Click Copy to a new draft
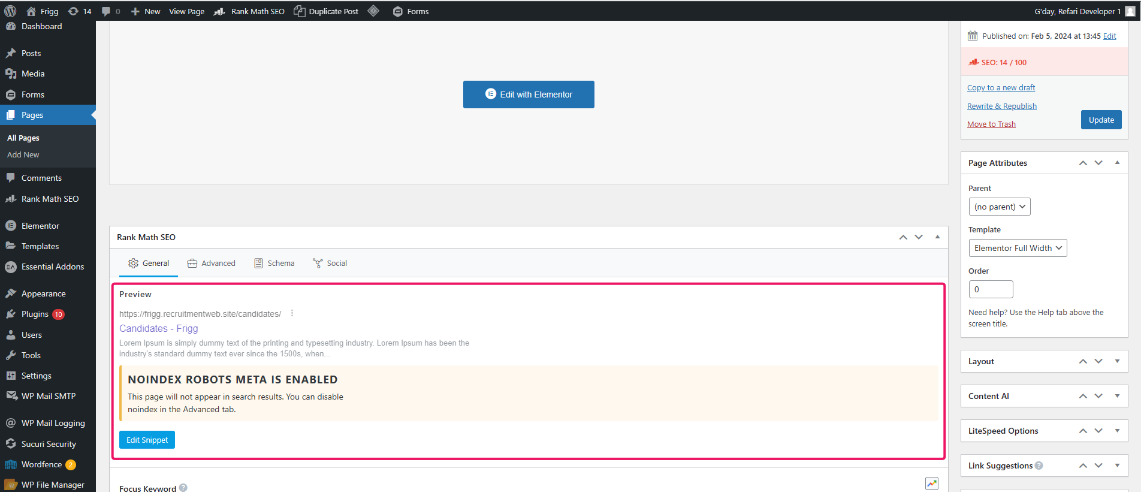 tap(1001, 87)
